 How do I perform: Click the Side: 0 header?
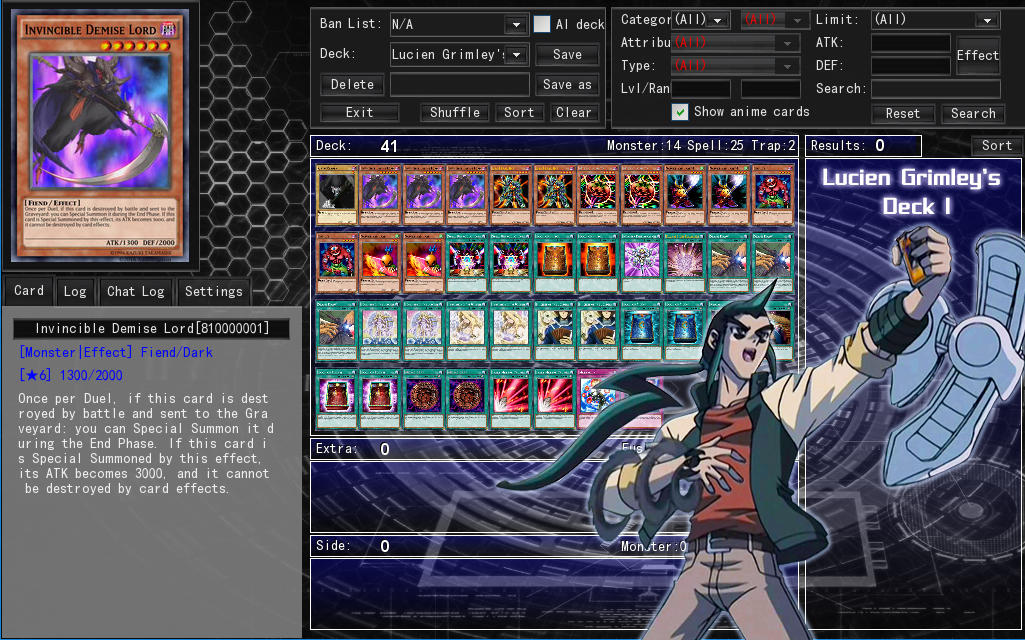point(352,546)
